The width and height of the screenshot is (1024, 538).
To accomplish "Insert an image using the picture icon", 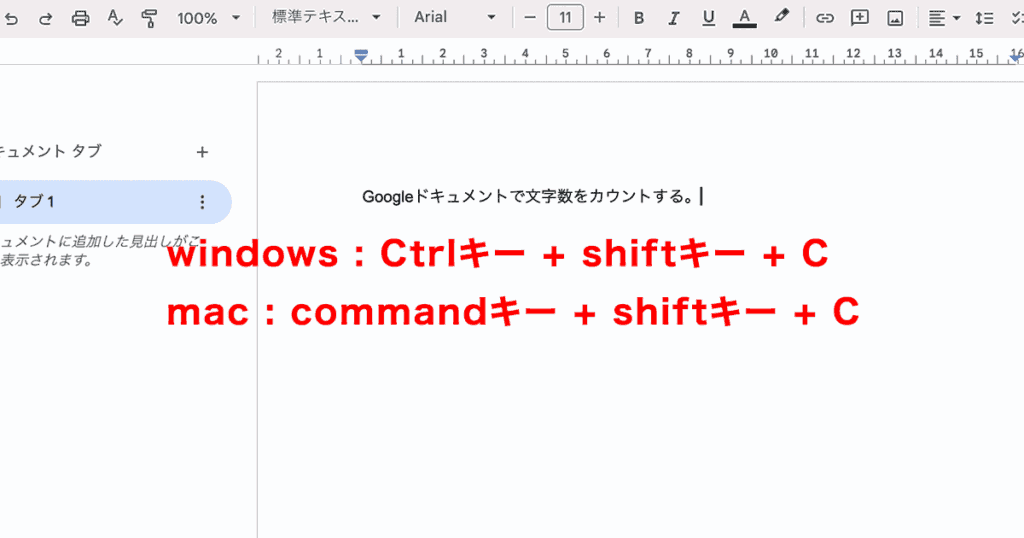I will 895,18.
